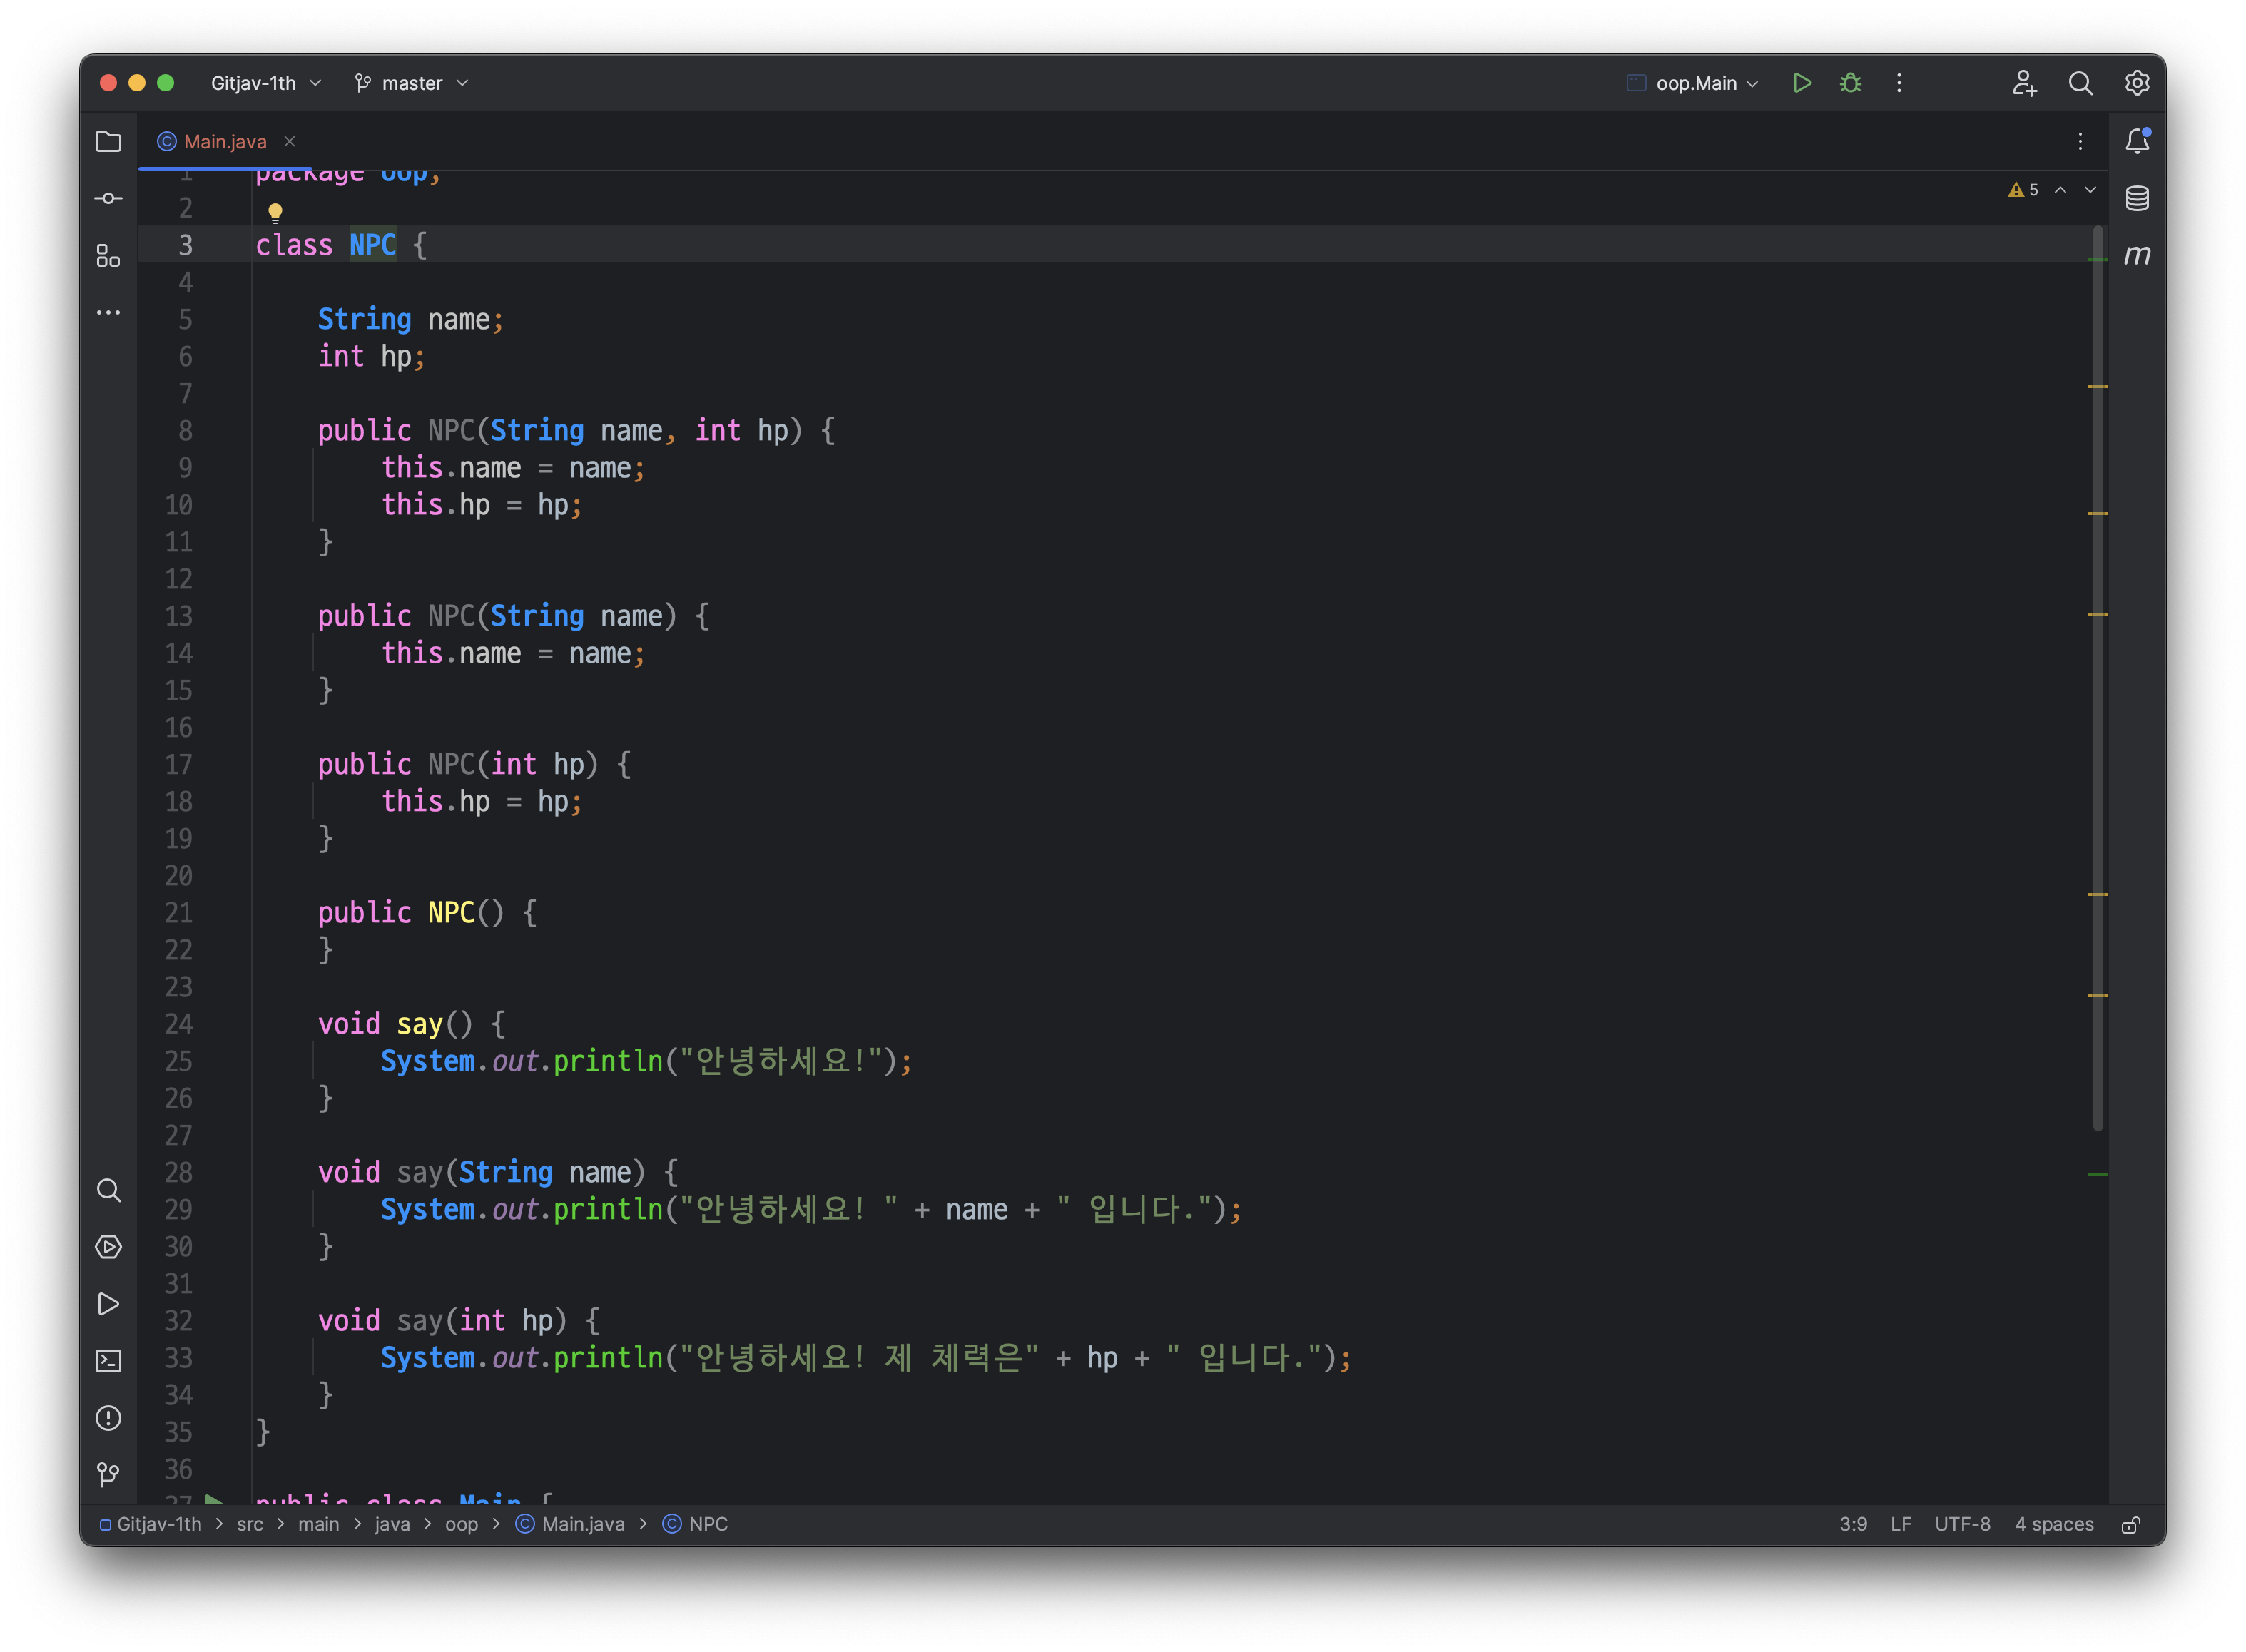Open the Structure tool window icon
Viewport: 2246px width, 1652px height.
[x=108, y=256]
